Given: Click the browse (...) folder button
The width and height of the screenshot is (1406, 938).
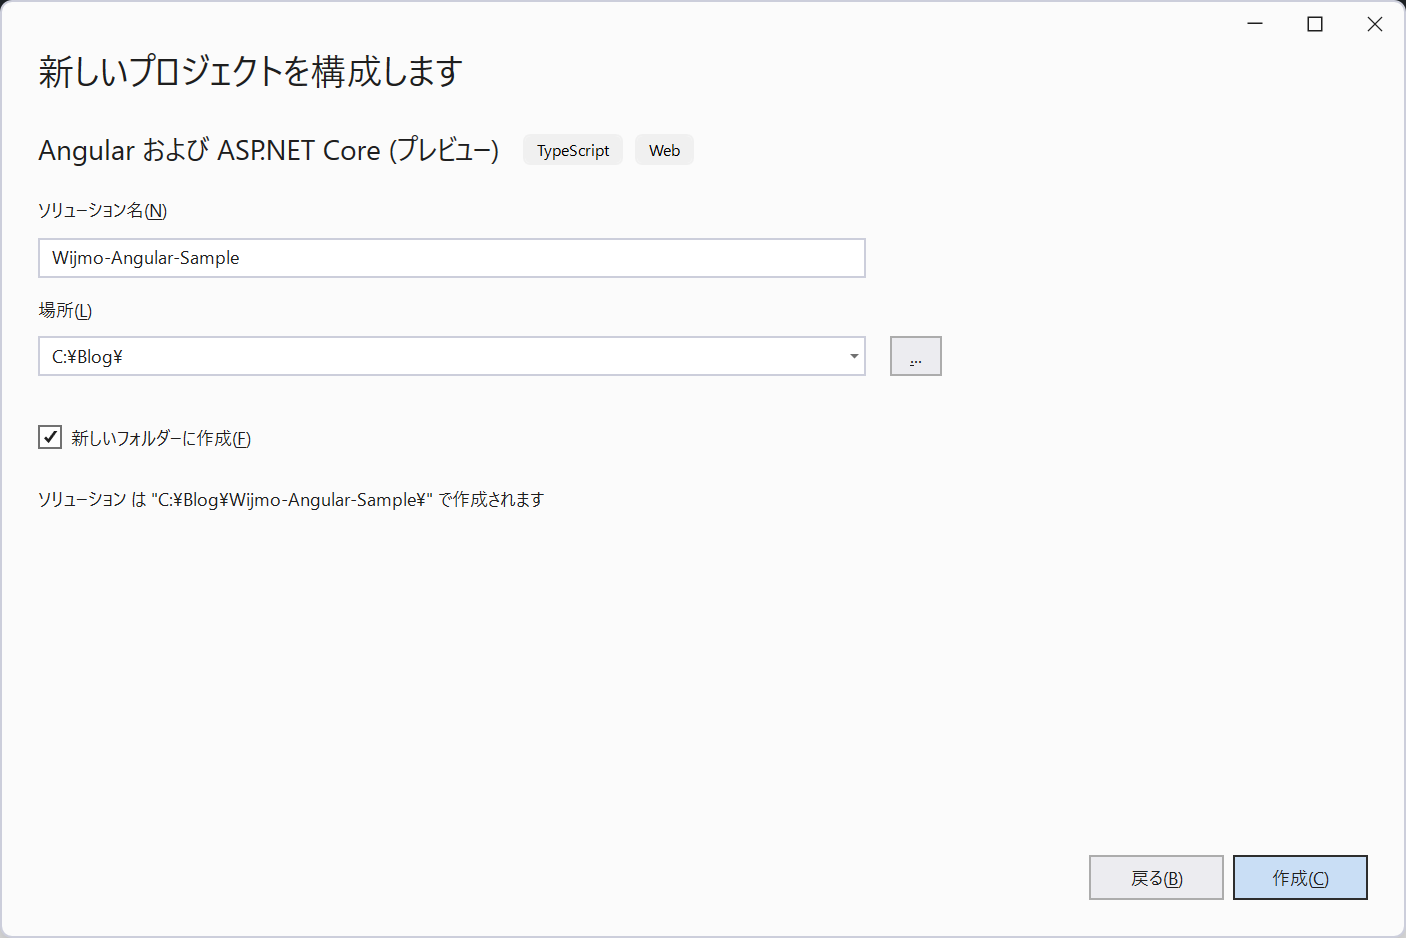Looking at the screenshot, I should coord(915,356).
